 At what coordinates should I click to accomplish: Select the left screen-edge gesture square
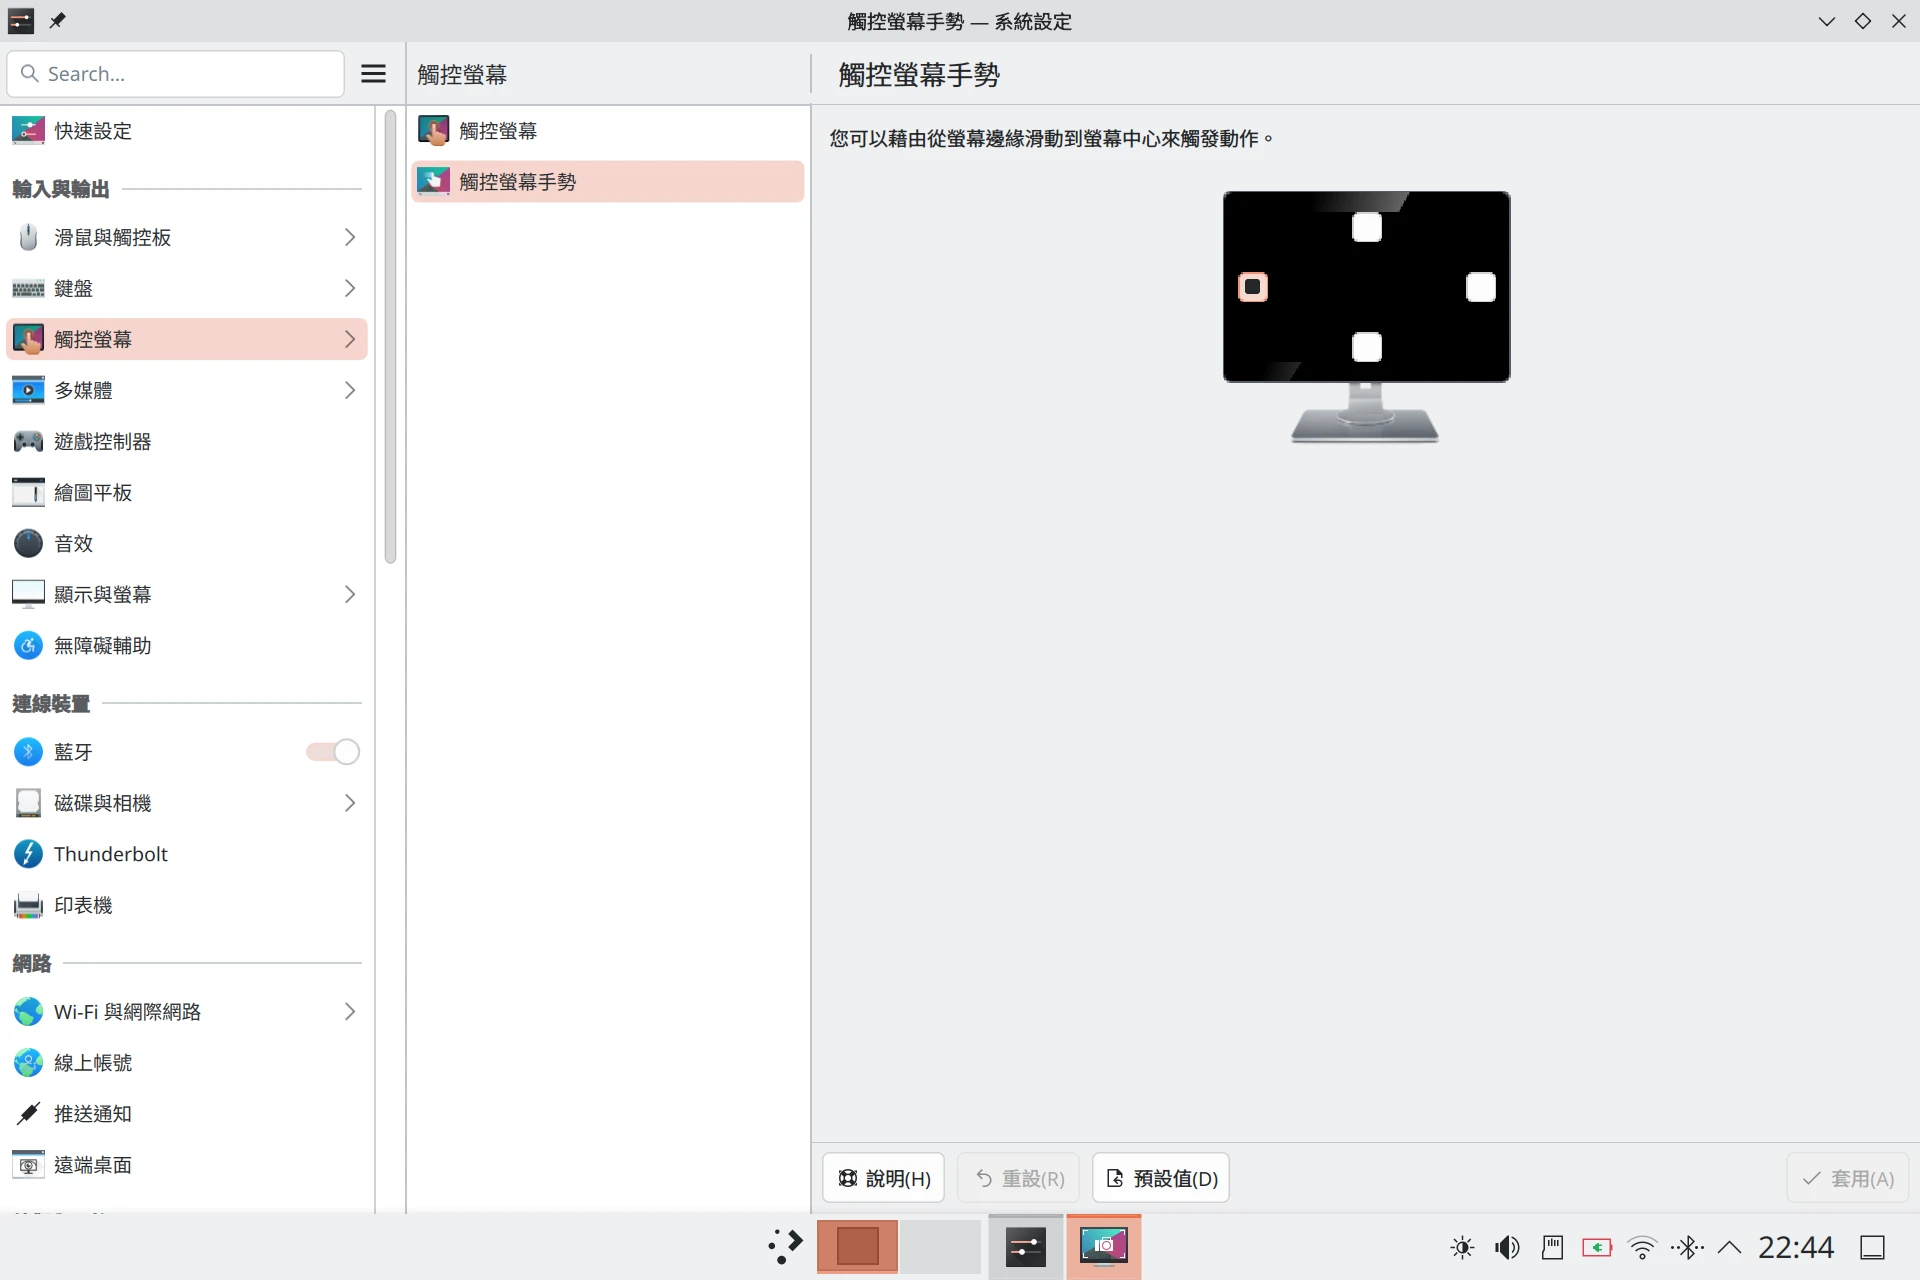pos(1252,287)
